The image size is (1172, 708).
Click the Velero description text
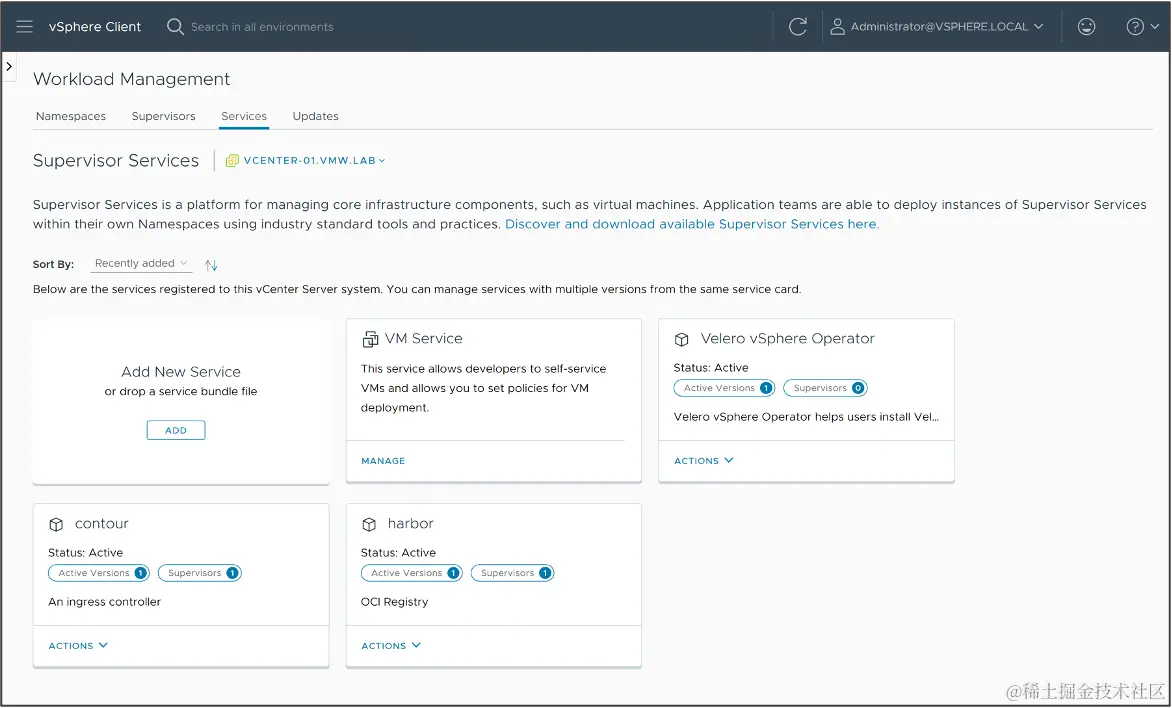(806, 417)
